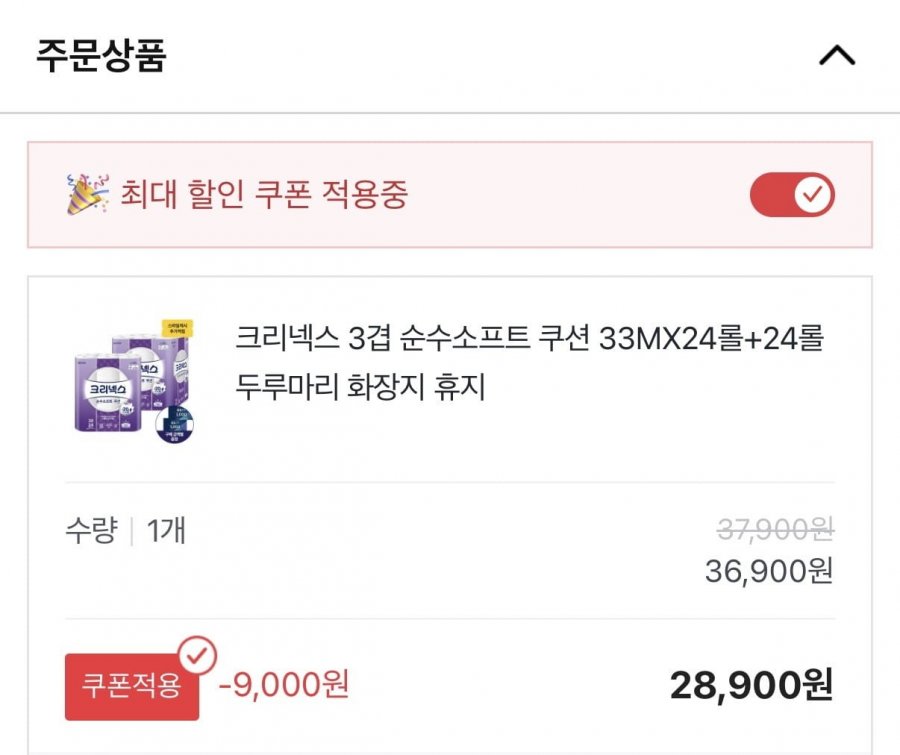The height and width of the screenshot is (755, 900).
Task: Click the -9,000원 coupon discount amount
Action: [284, 684]
